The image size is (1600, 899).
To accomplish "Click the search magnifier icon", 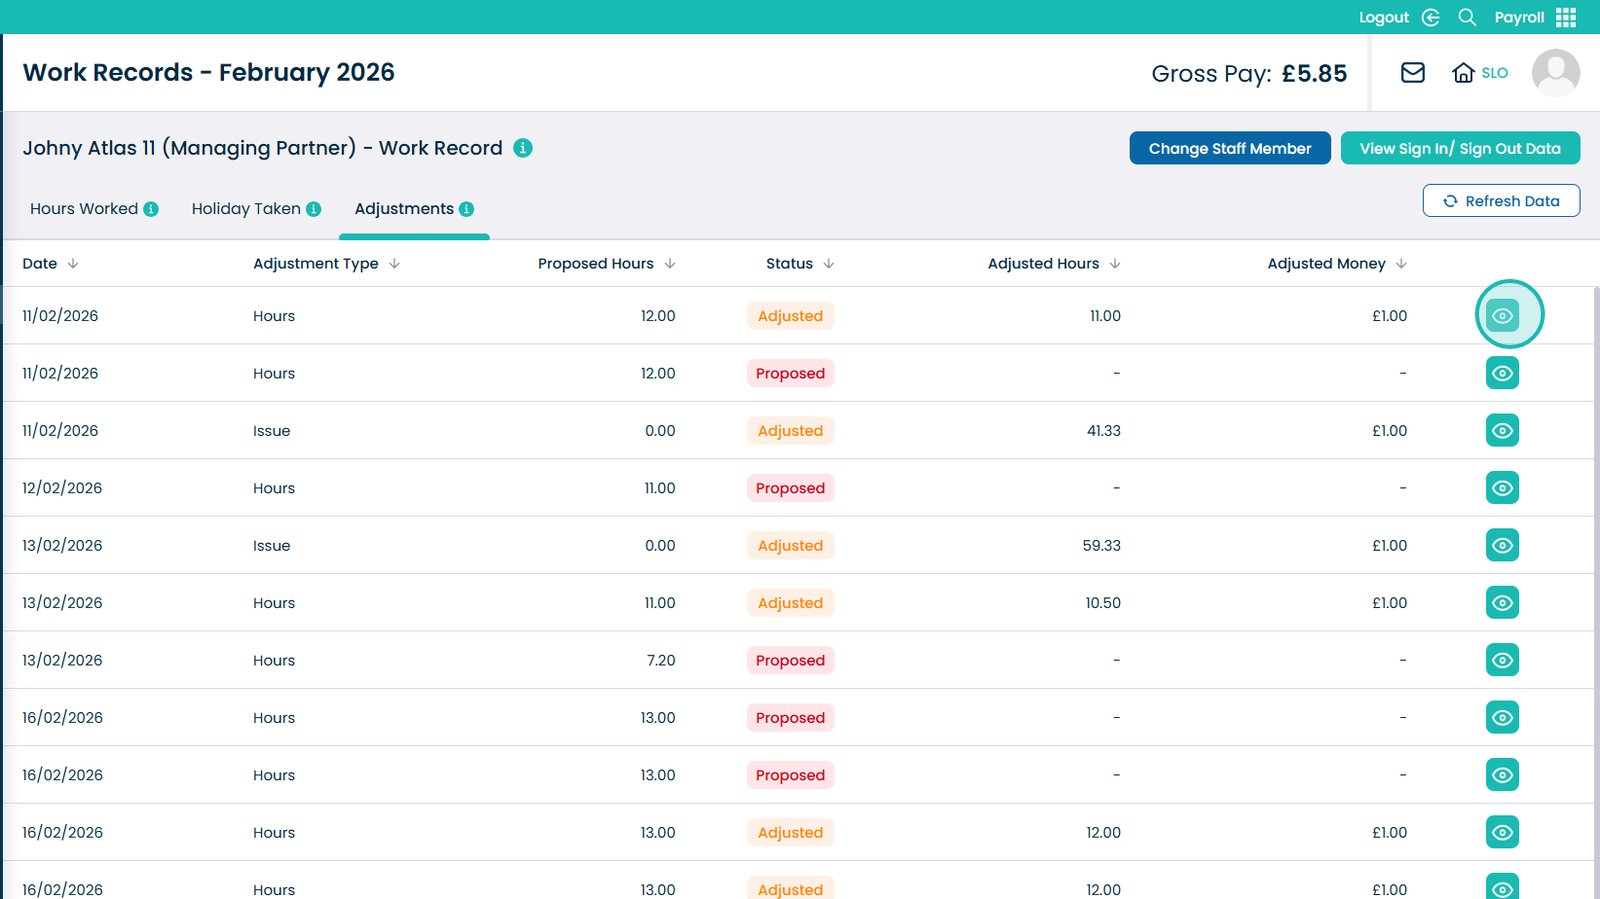I will click(x=1467, y=17).
